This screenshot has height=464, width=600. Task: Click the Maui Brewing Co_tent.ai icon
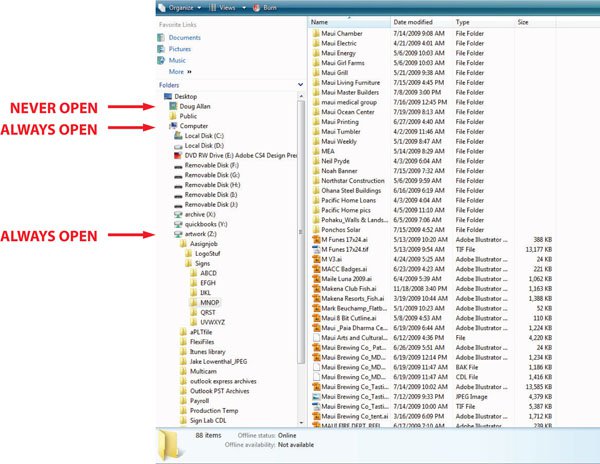tap(316, 416)
